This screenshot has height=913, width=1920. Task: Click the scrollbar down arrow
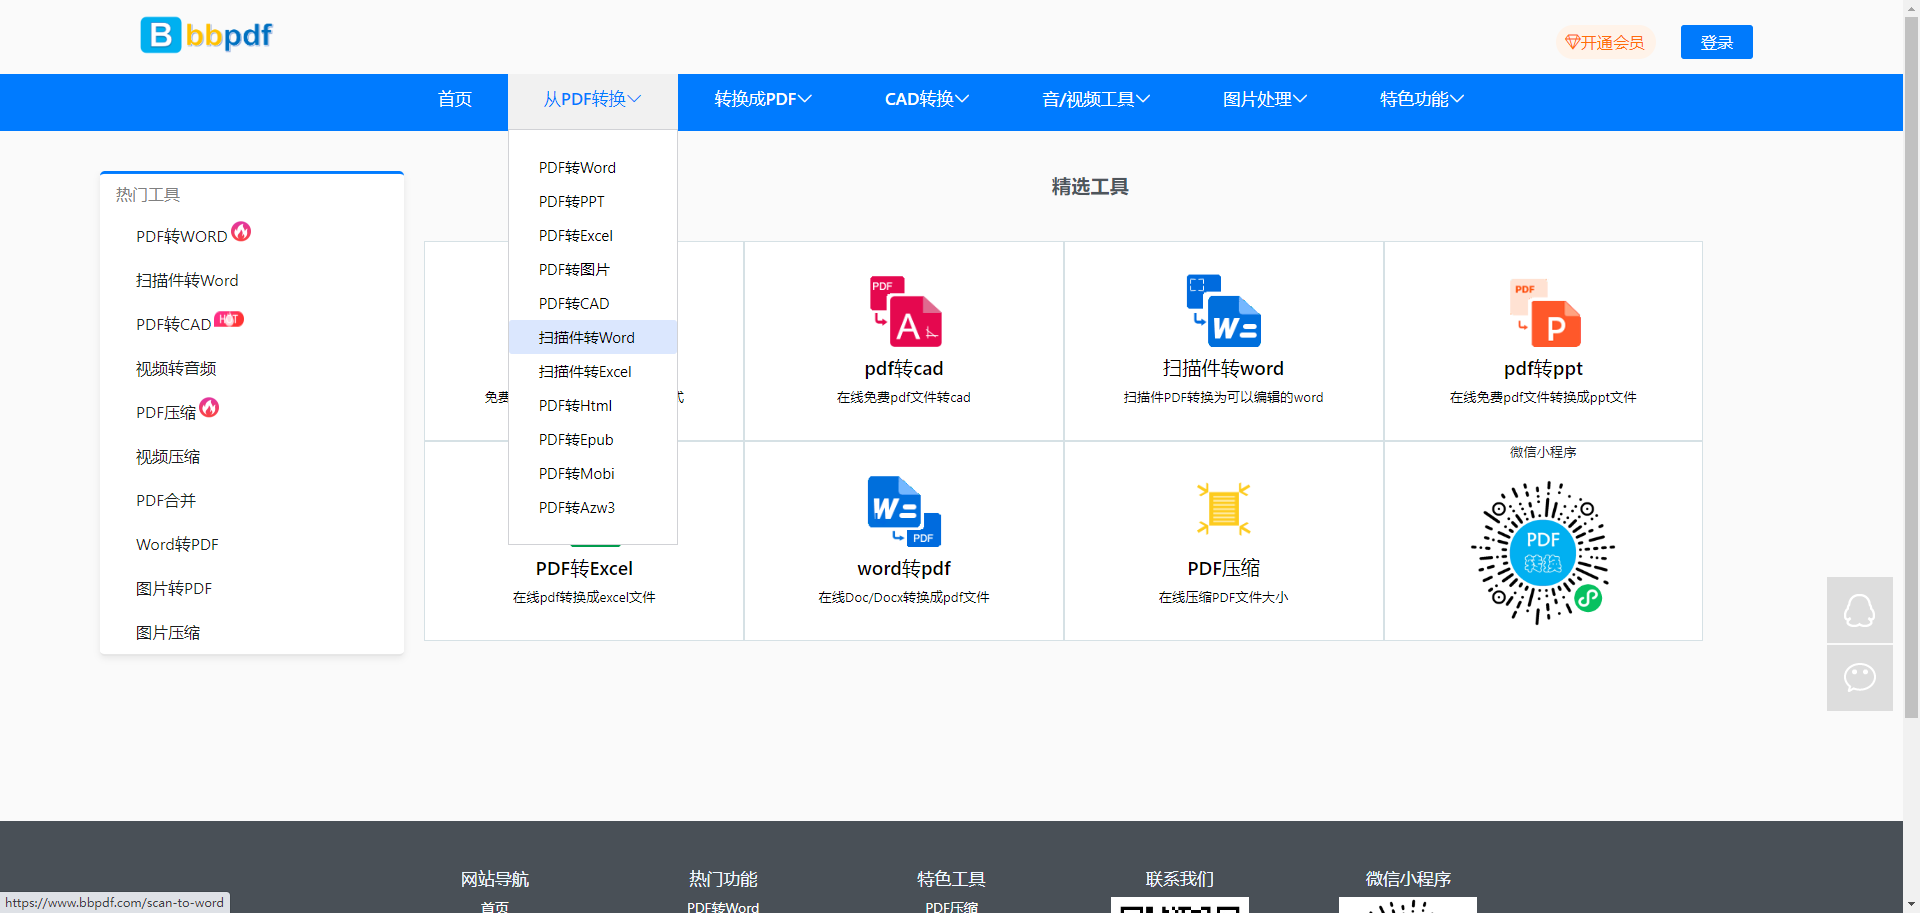click(x=1911, y=905)
